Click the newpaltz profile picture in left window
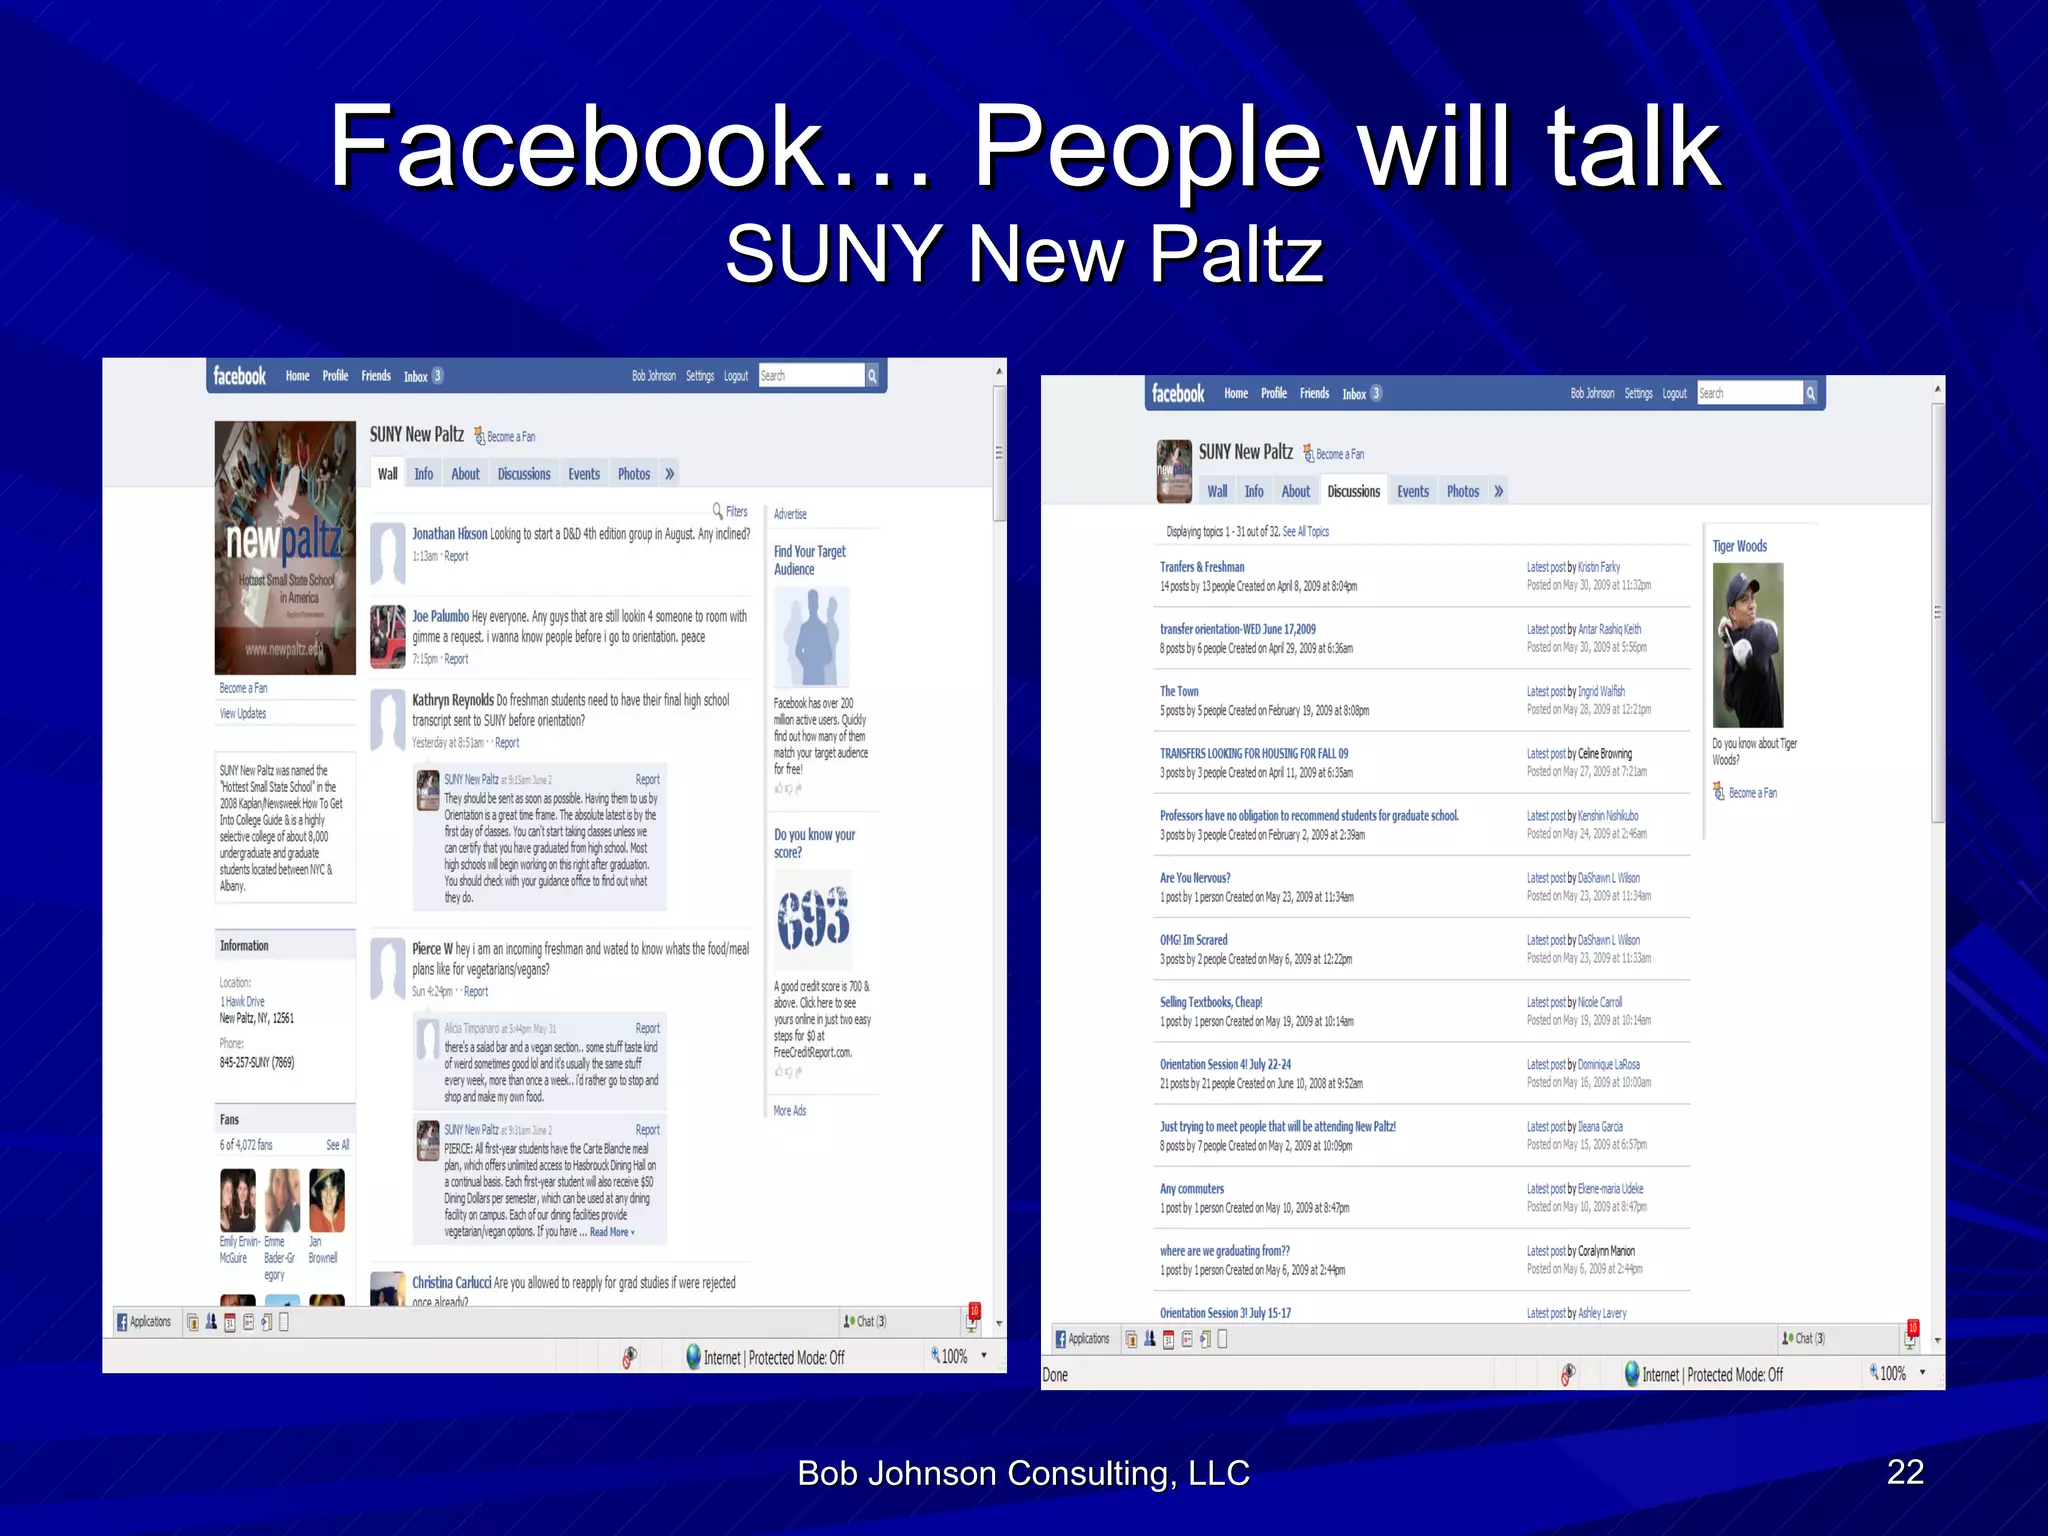This screenshot has width=2048, height=1536. coord(285,548)
